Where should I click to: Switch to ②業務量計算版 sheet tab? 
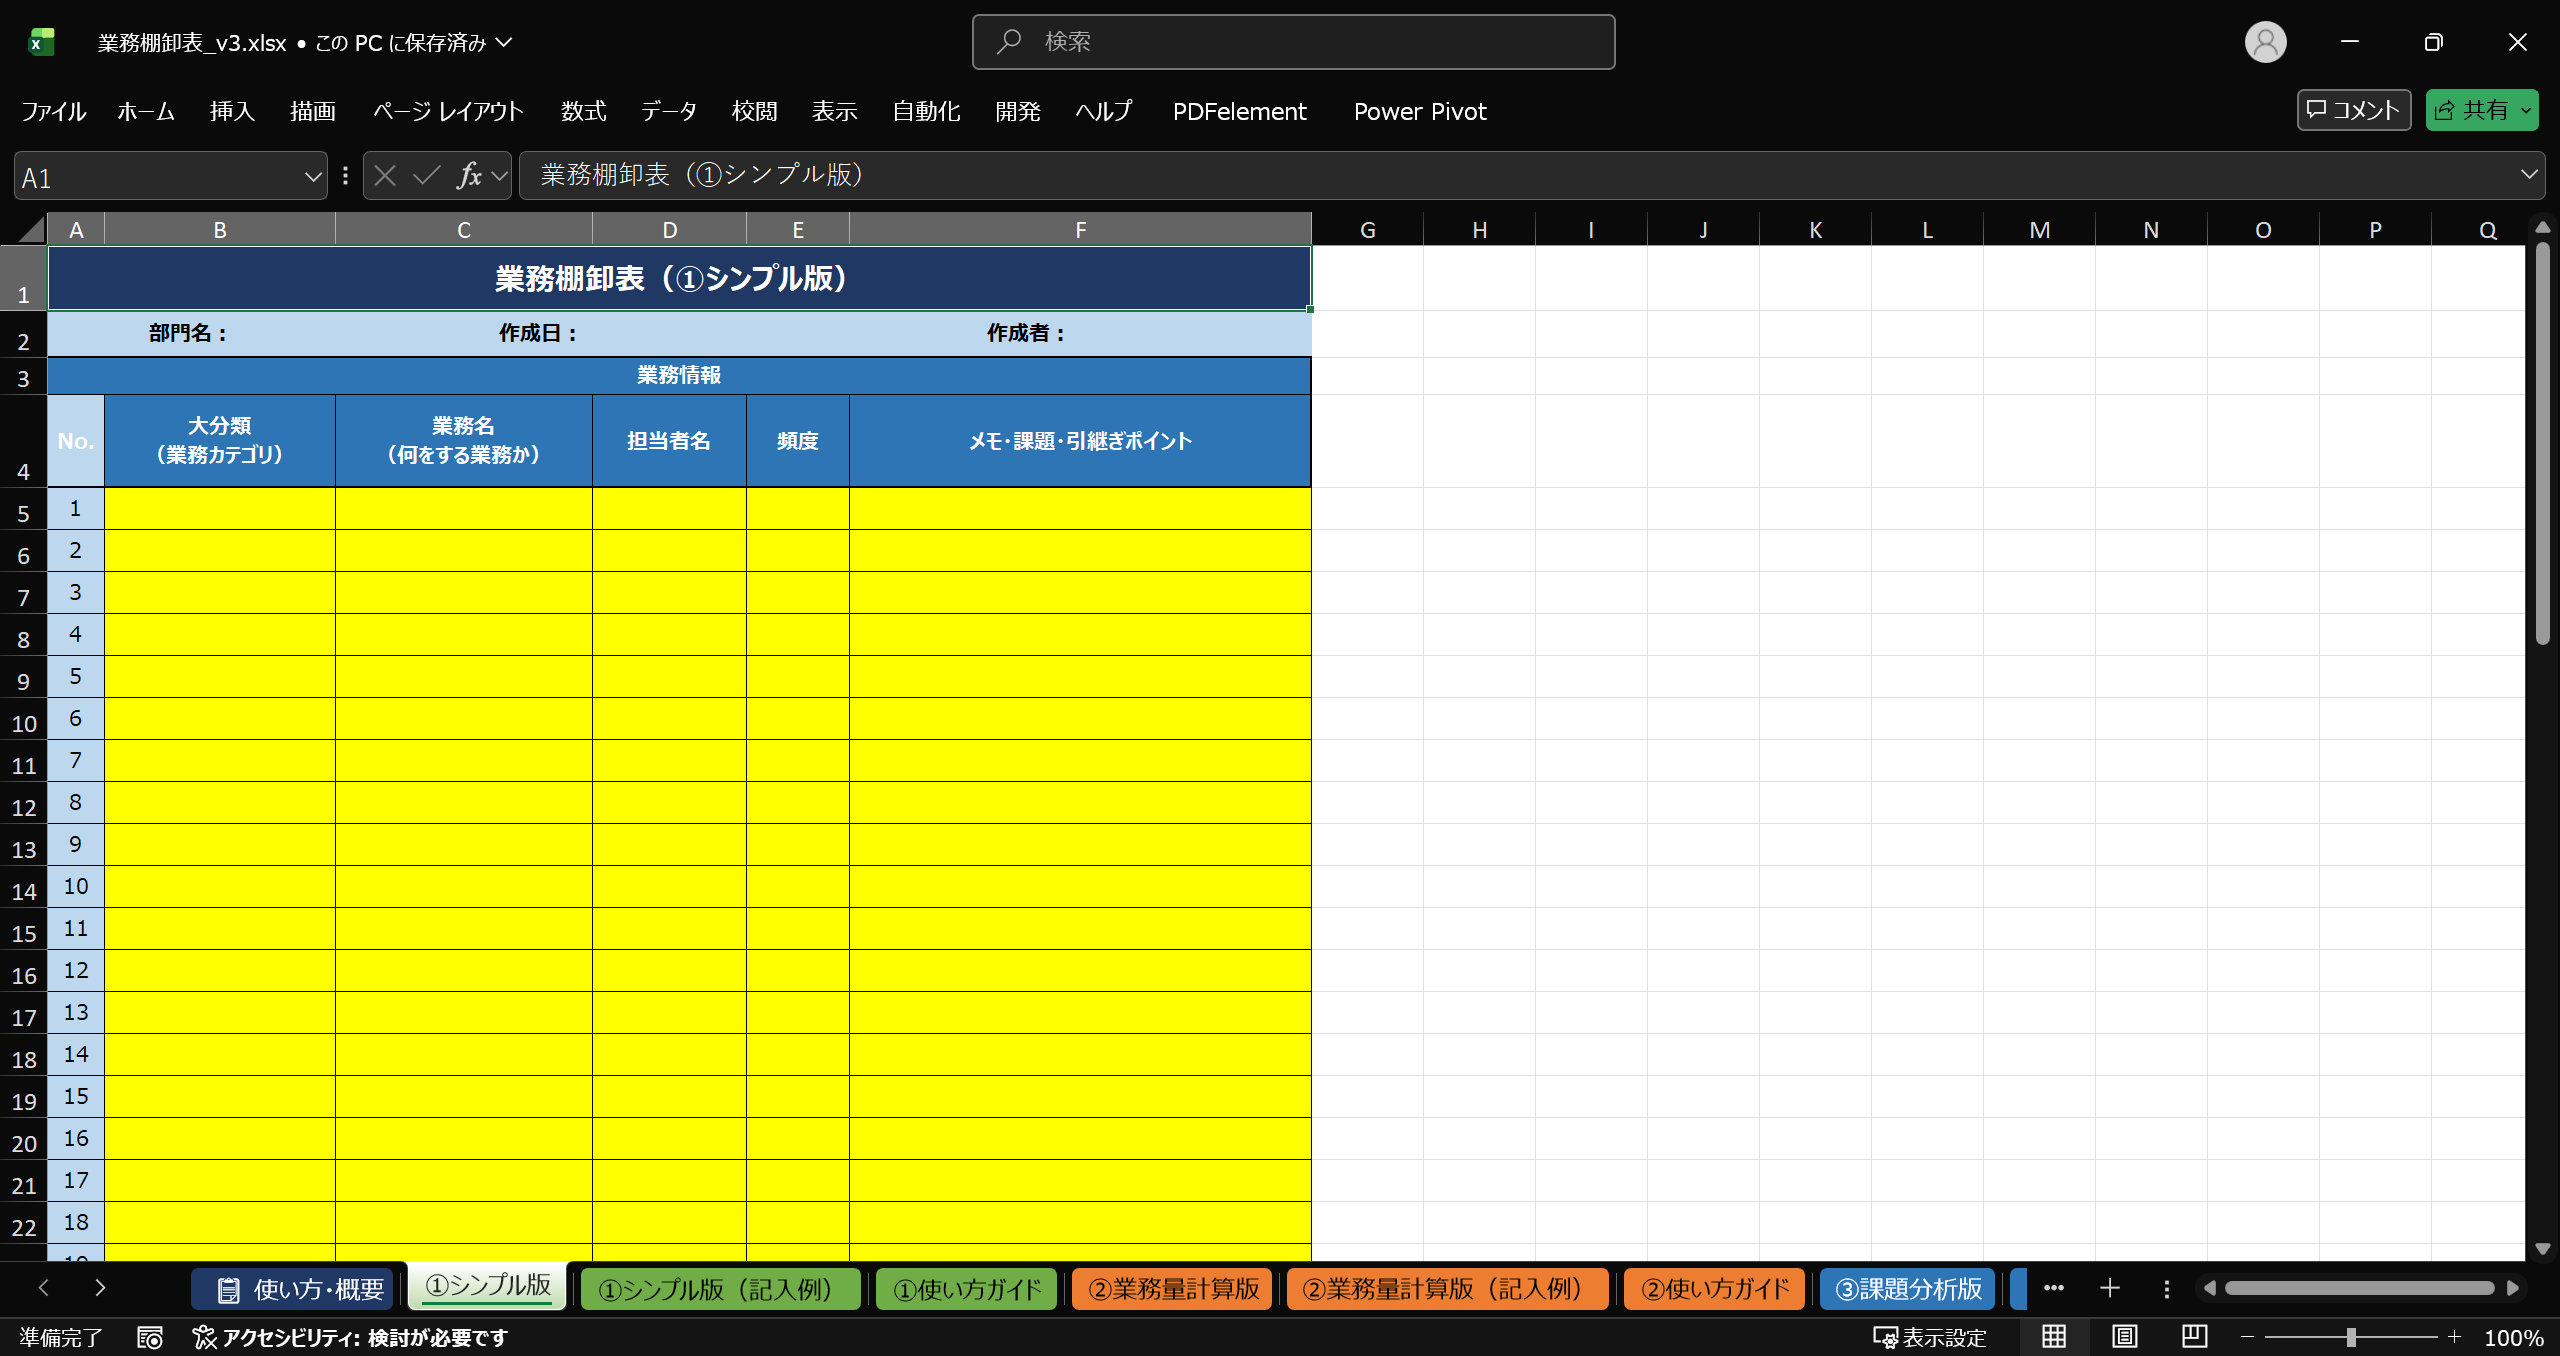[1173, 1289]
